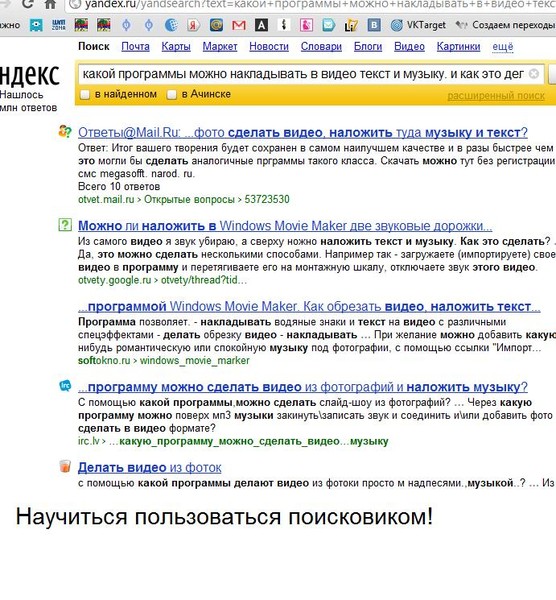Open the Создаем переходы bookmark
The image size is (556, 600).
click(x=505, y=25)
